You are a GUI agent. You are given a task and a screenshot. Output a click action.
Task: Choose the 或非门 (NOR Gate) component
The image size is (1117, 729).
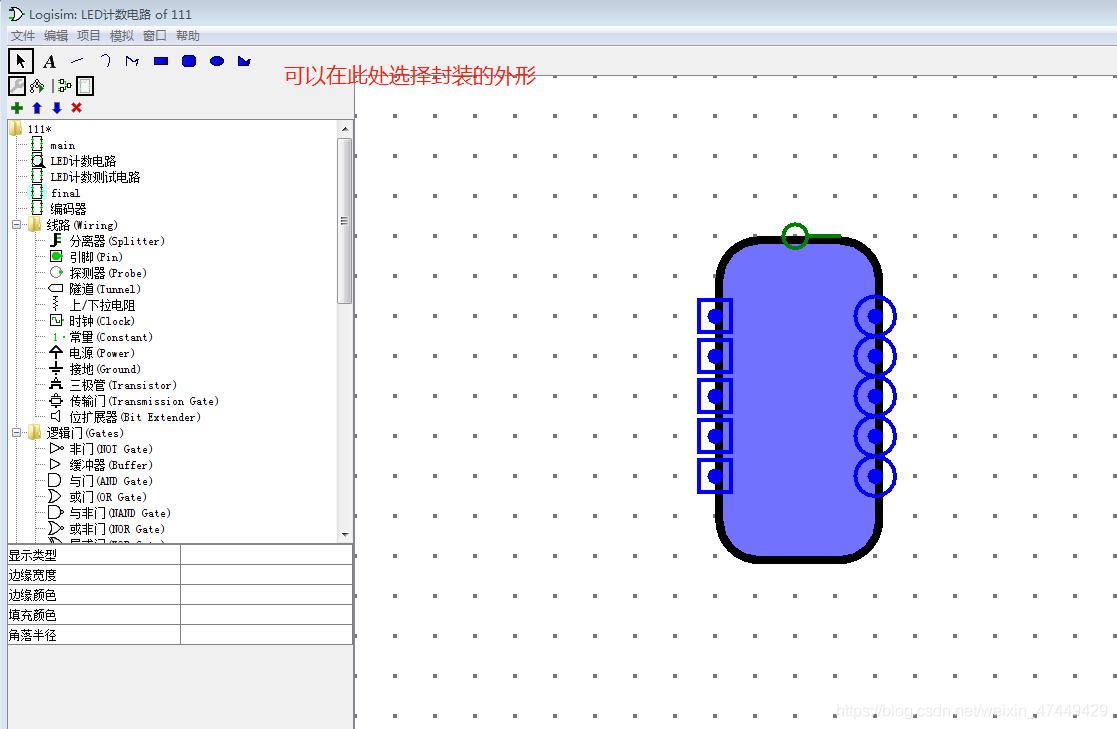coord(117,529)
